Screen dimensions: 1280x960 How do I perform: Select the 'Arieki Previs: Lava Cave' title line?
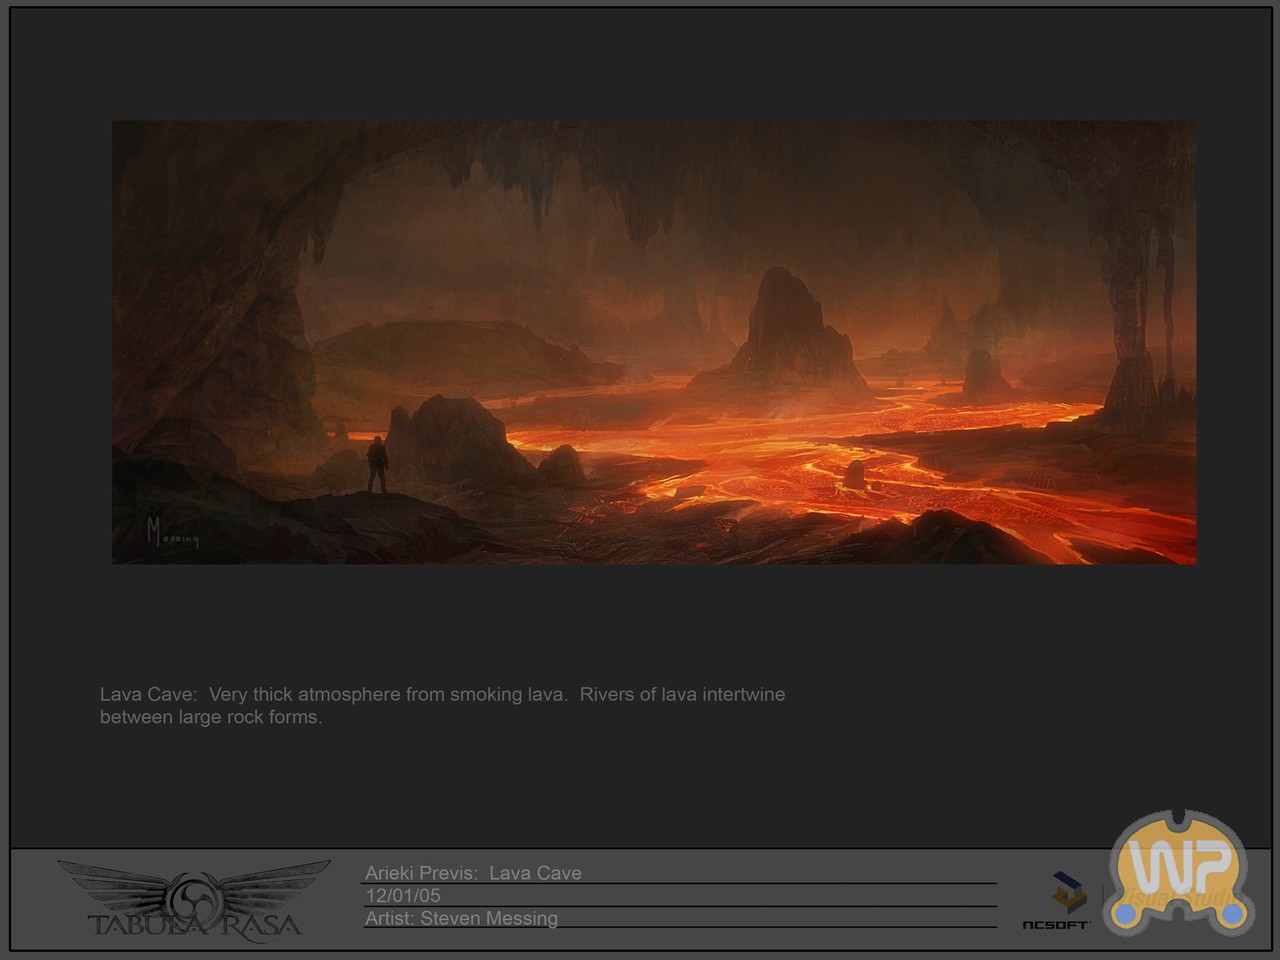473,873
